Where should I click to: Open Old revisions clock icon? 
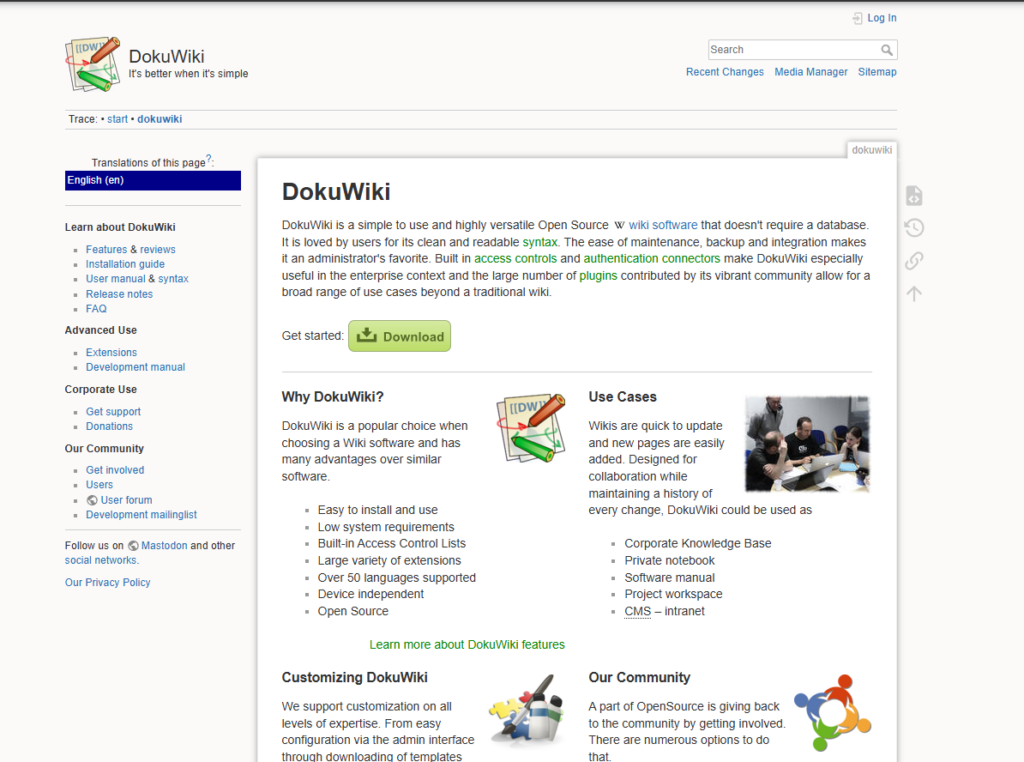coord(913,228)
